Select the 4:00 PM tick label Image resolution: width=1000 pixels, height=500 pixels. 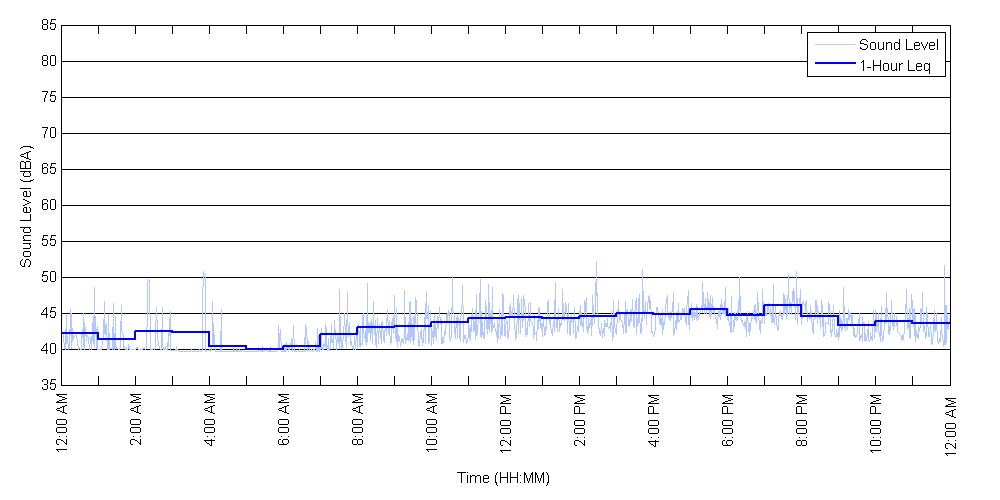pyautogui.click(x=654, y=421)
